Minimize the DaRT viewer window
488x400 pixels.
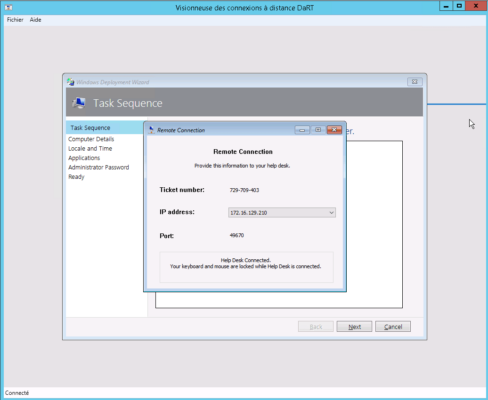[x=446, y=6]
